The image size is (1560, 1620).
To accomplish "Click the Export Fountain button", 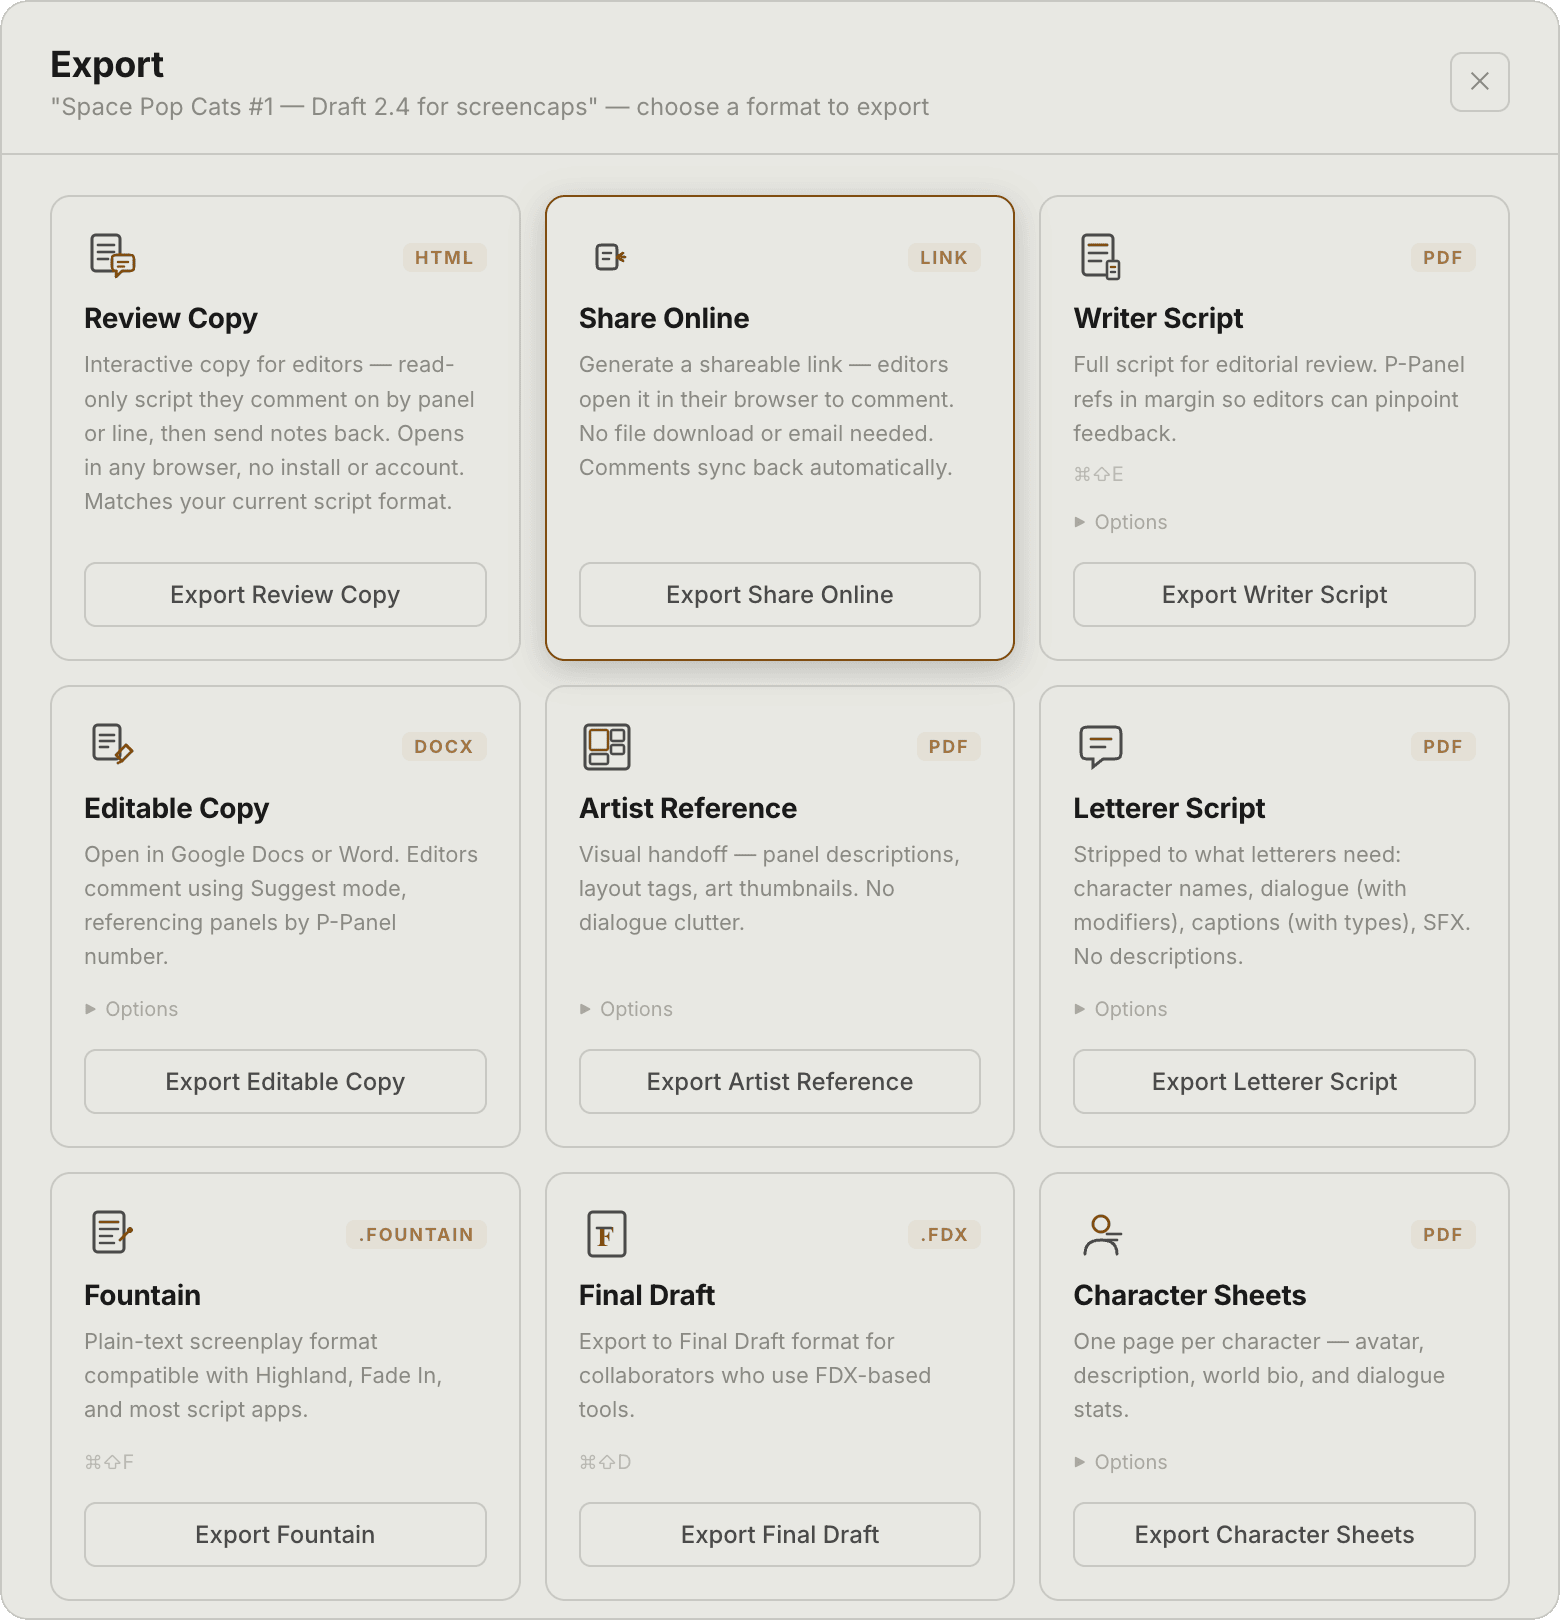I will [285, 1535].
